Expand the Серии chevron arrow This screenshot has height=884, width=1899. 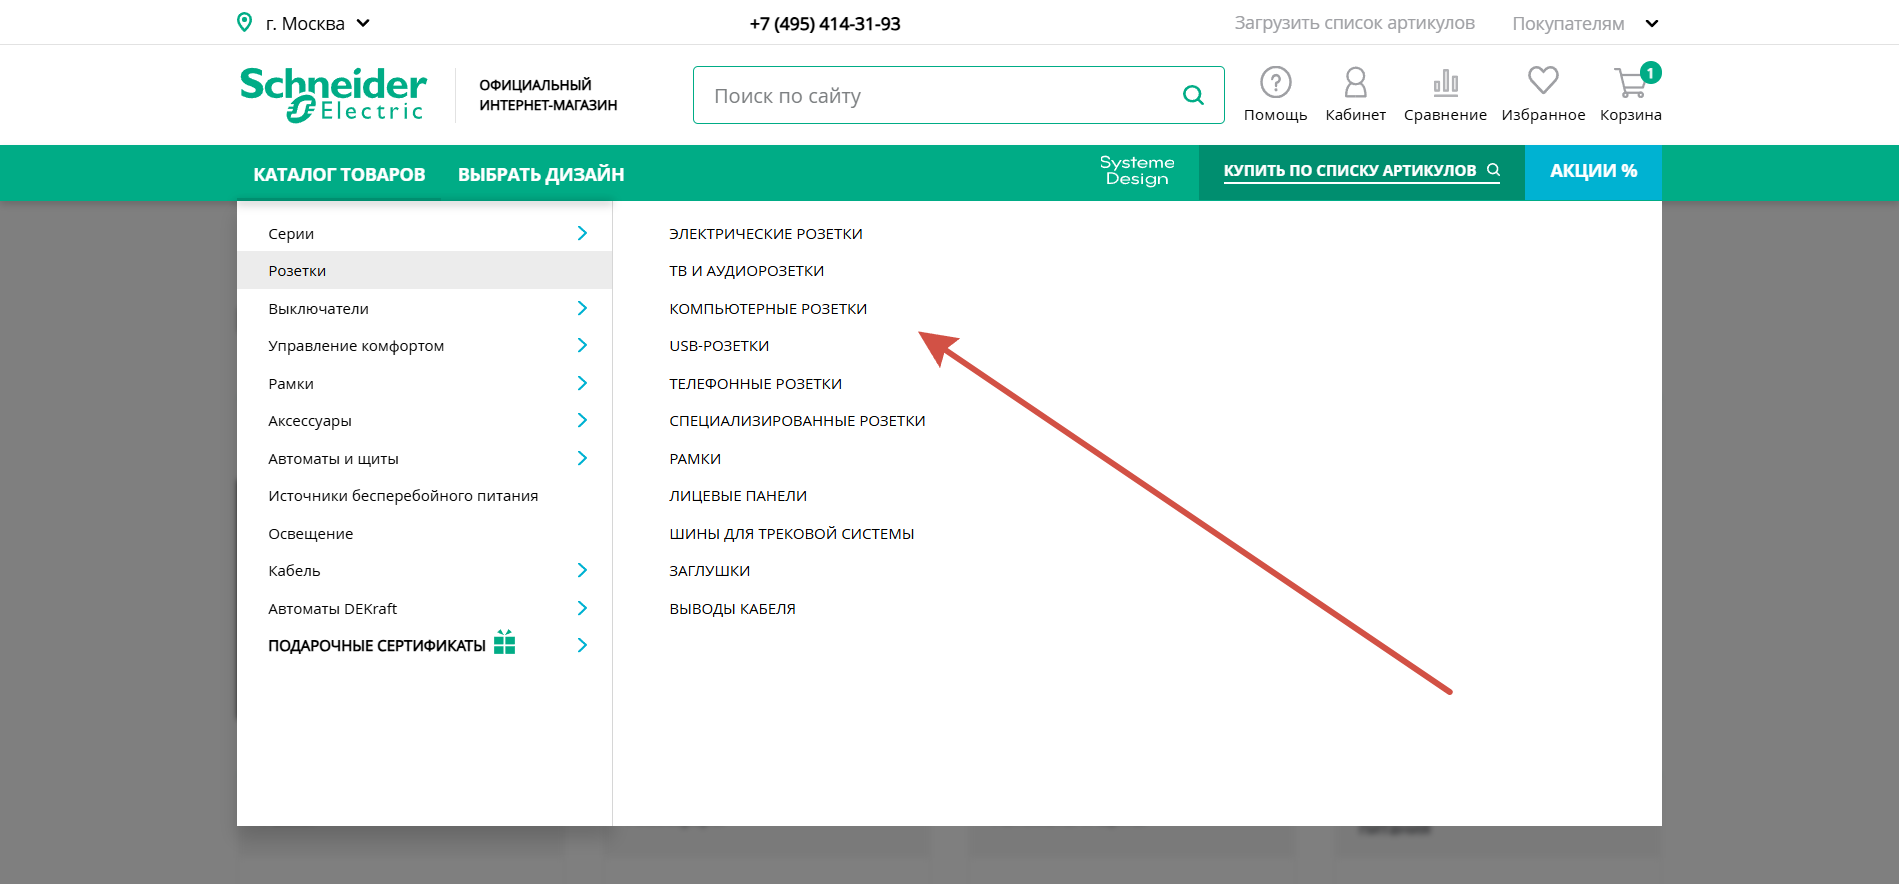582,233
